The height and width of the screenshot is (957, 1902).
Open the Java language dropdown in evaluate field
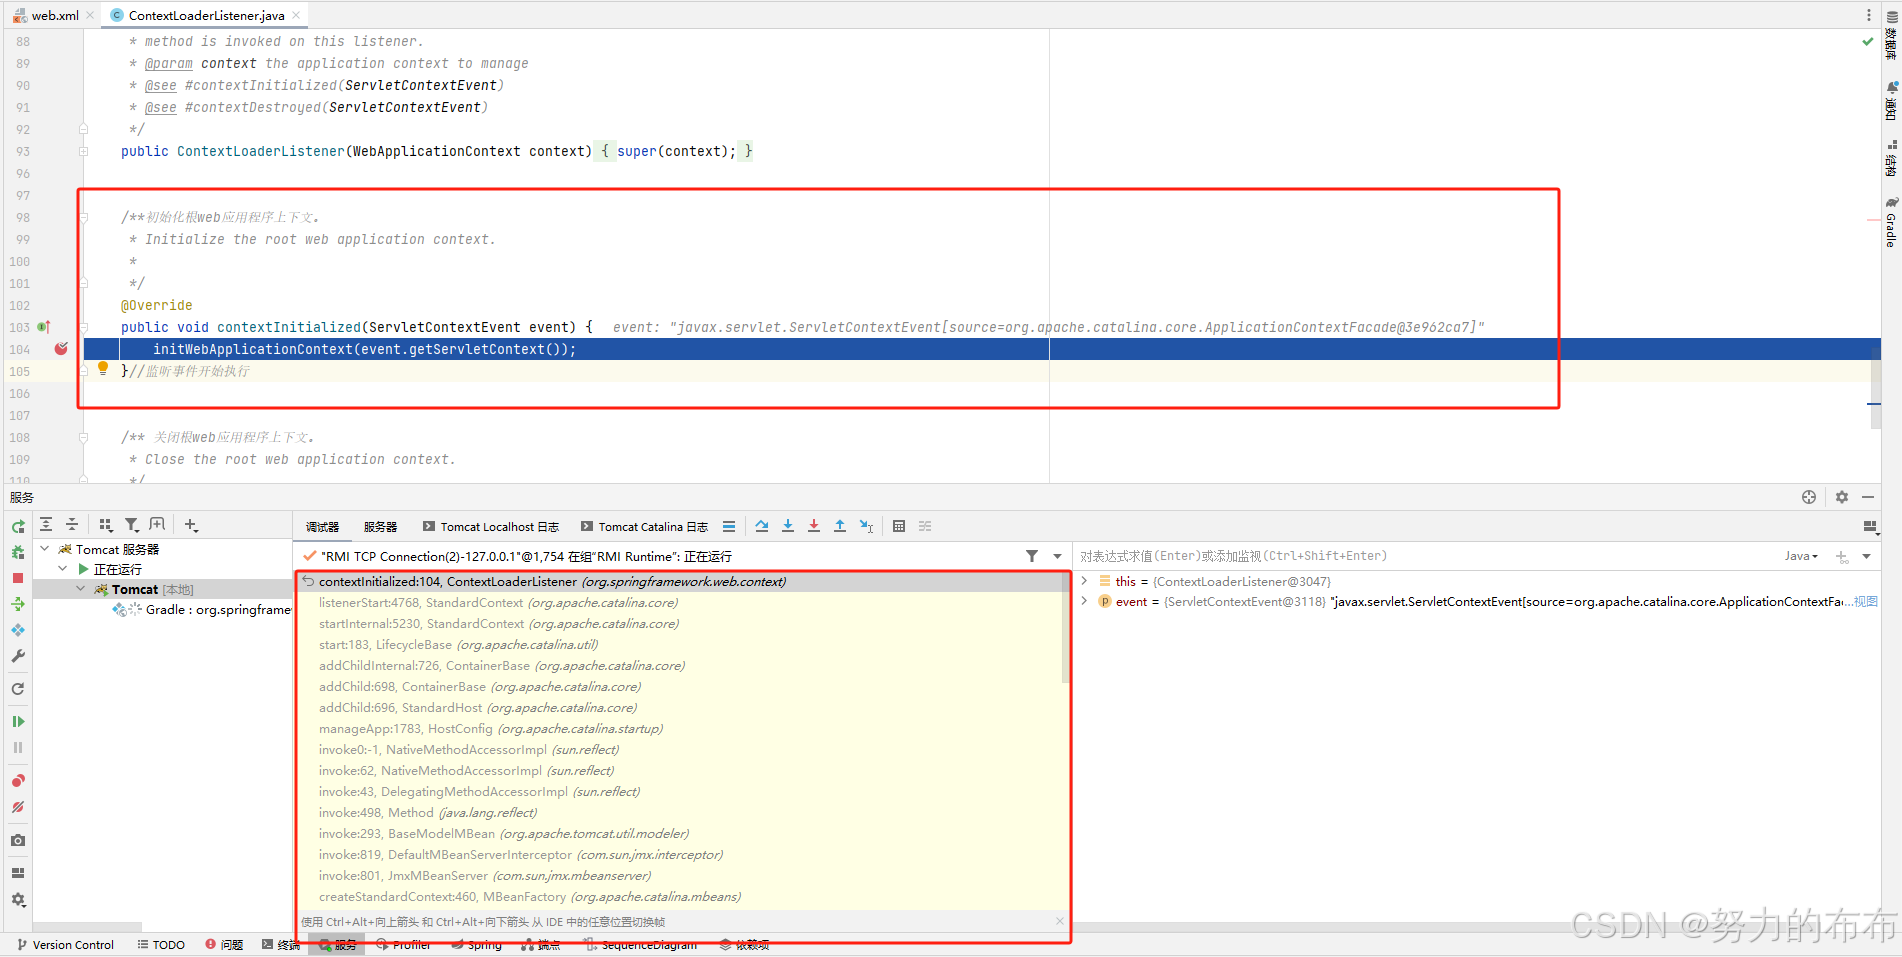tap(1802, 556)
